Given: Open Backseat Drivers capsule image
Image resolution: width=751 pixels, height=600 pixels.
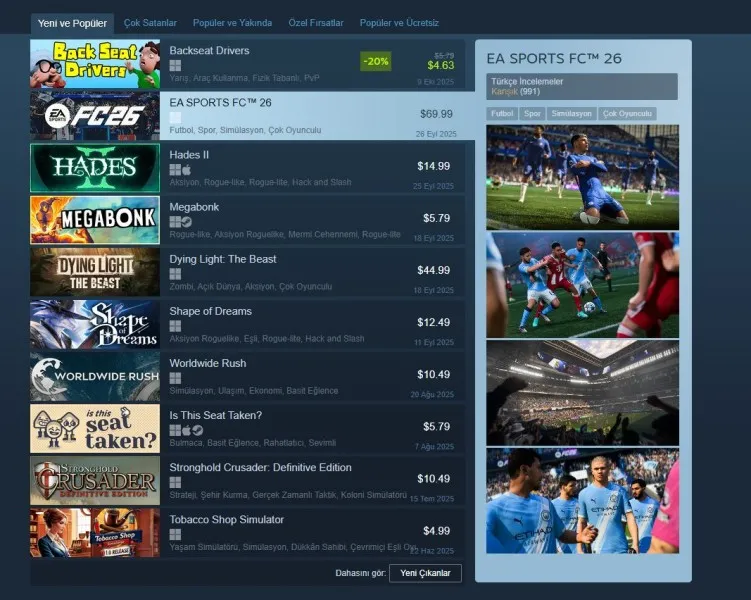Looking at the screenshot, I should coord(95,64).
